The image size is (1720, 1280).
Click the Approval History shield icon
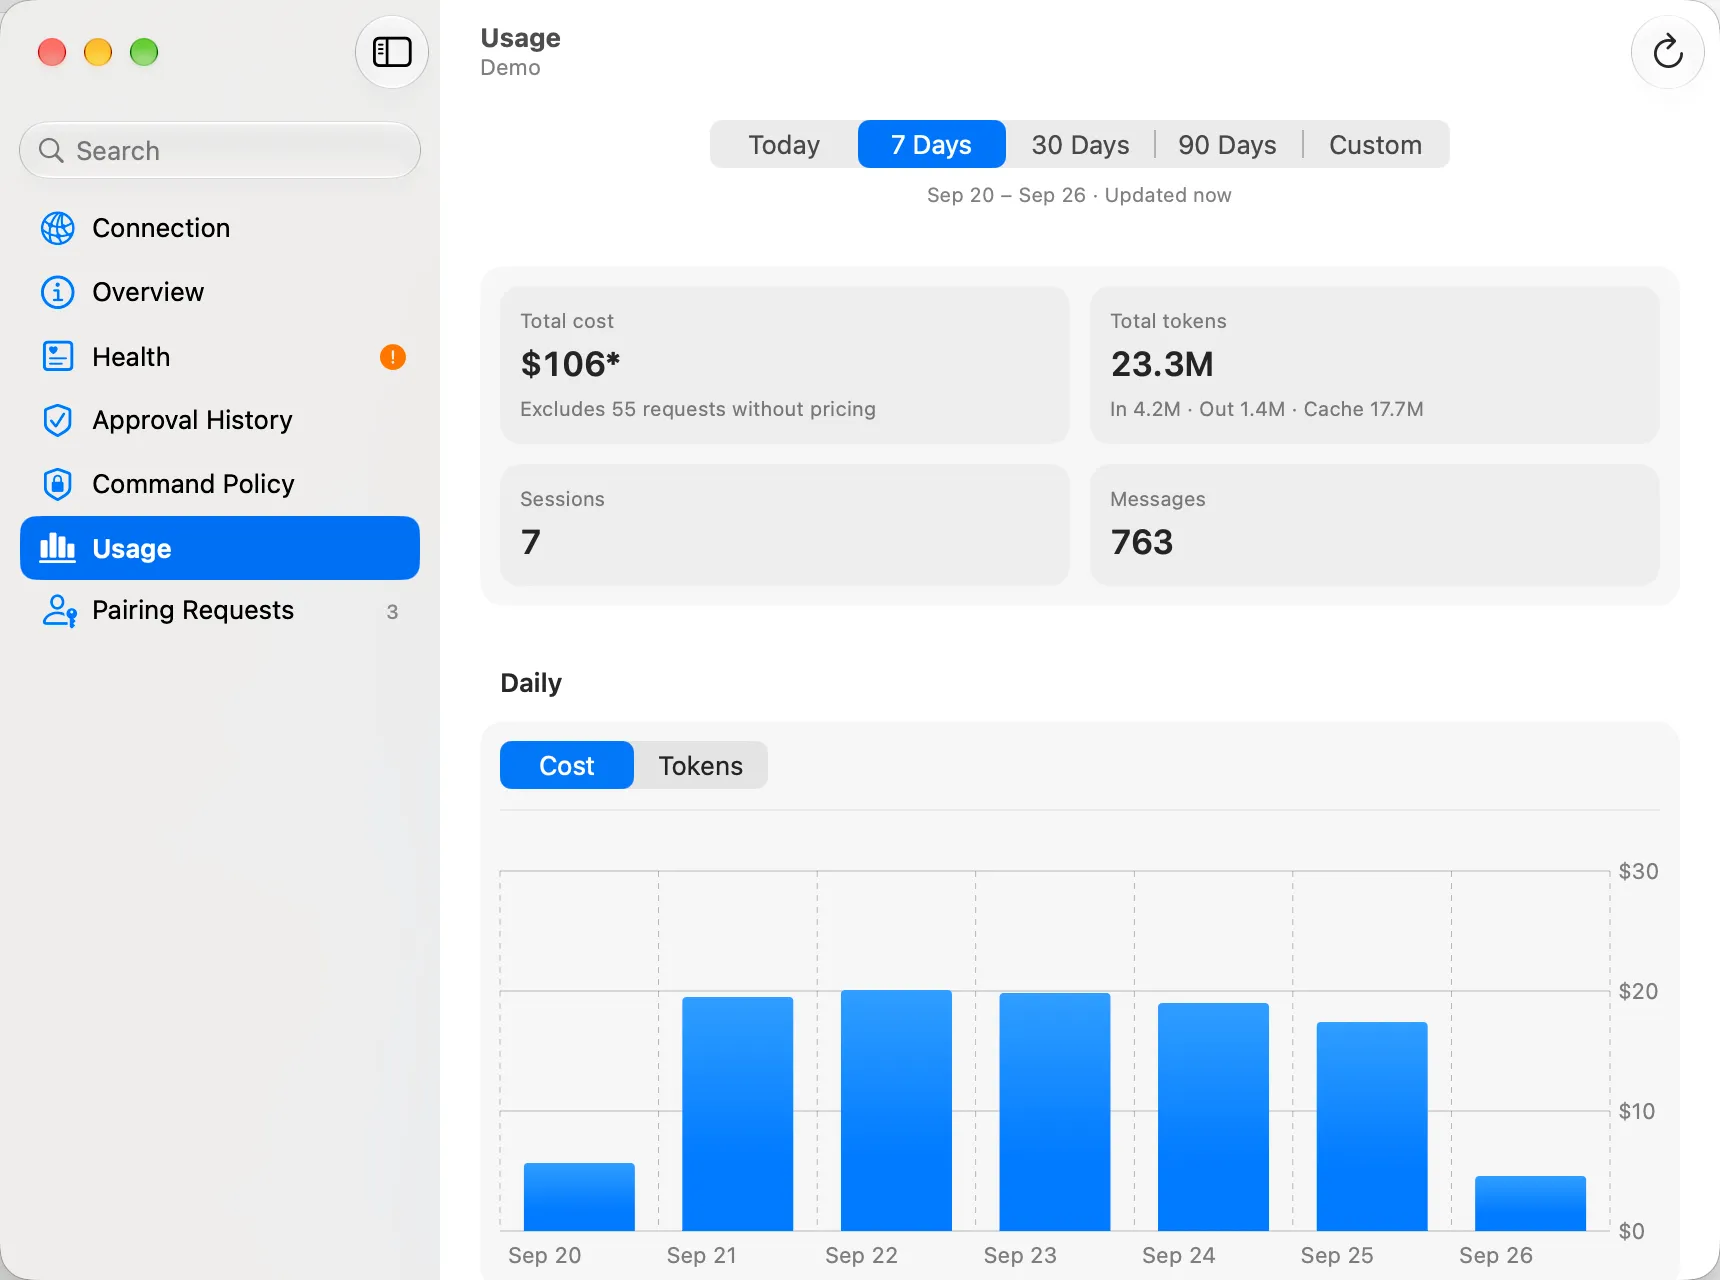pos(58,420)
